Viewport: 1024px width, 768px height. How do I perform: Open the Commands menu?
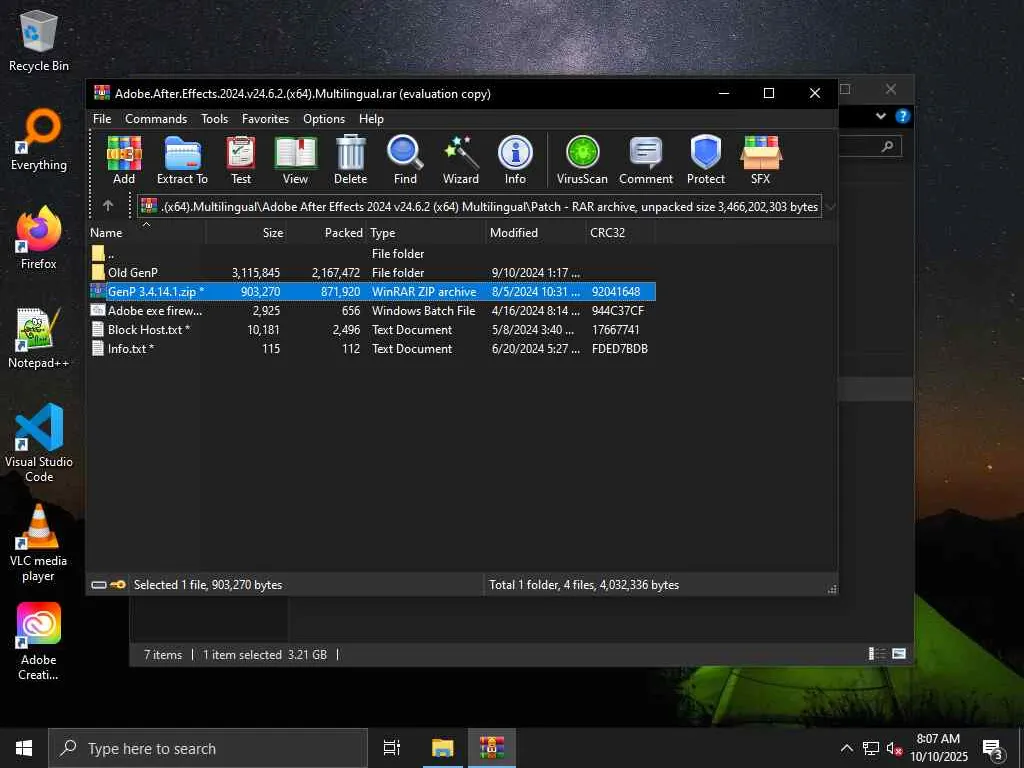156,119
